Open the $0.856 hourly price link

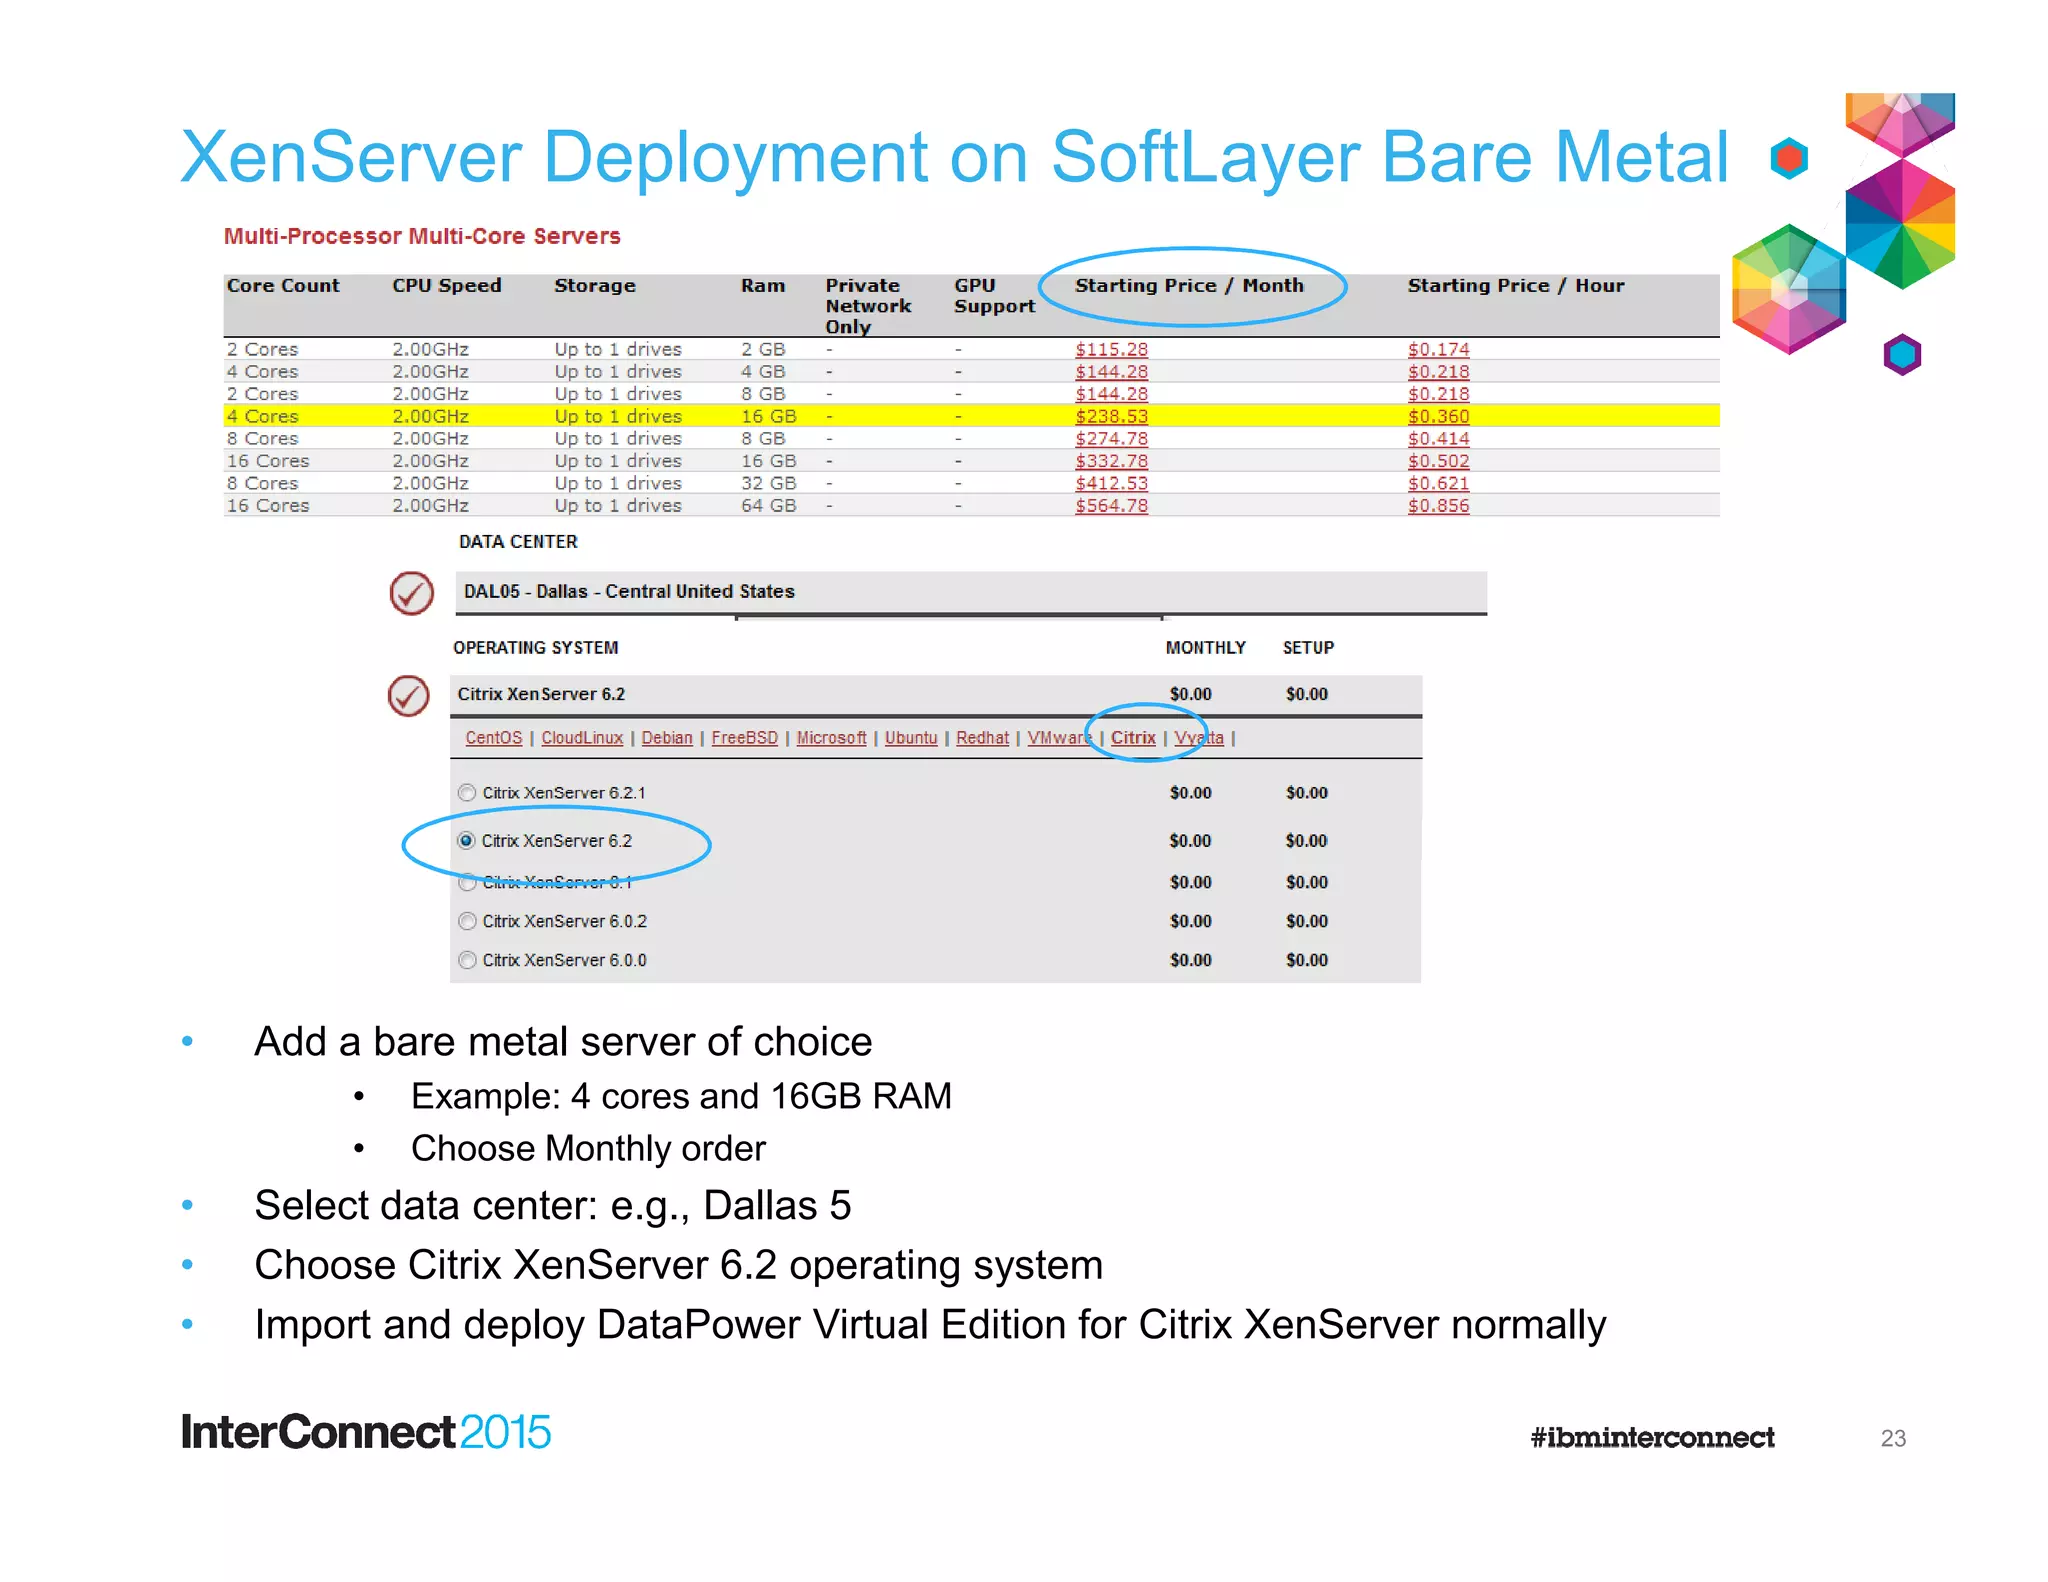click(1439, 506)
